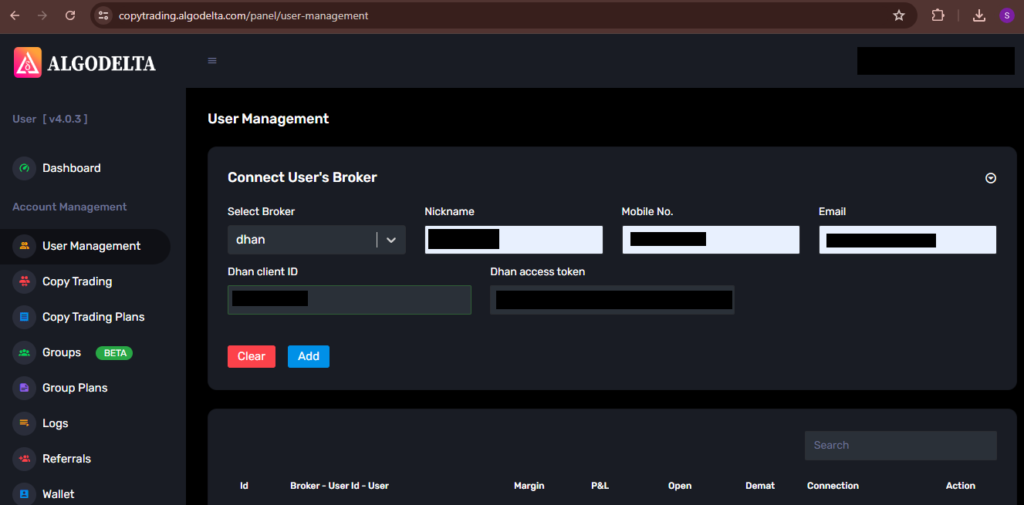Image resolution: width=1024 pixels, height=505 pixels.
Task: Click the Referrals sidebar icon
Action: click(x=24, y=459)
